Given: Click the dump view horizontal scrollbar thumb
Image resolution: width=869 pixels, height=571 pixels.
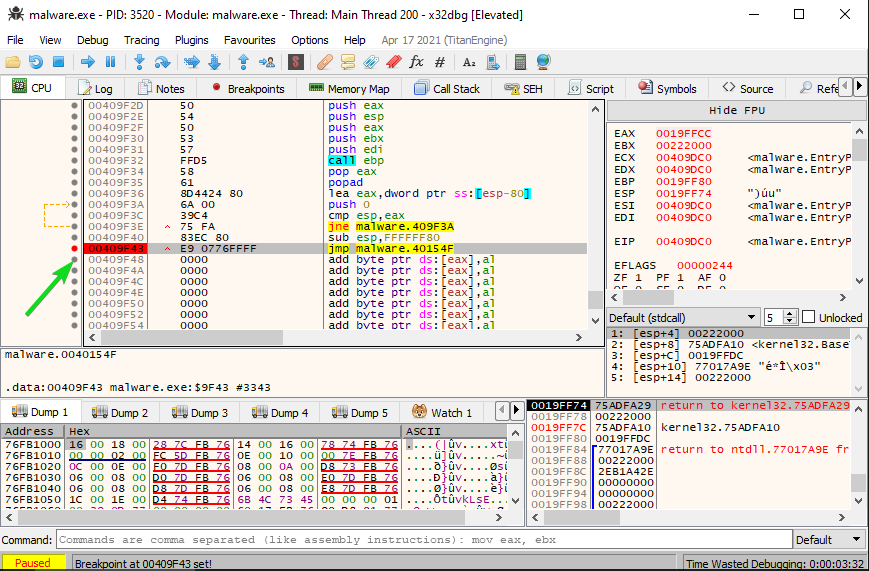Looking at the screenshot, I should coord(242,517).
